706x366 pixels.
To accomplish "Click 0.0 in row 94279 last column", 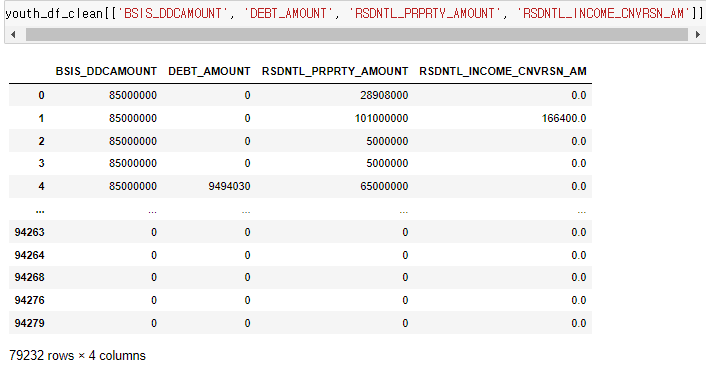I will [579, 323].
